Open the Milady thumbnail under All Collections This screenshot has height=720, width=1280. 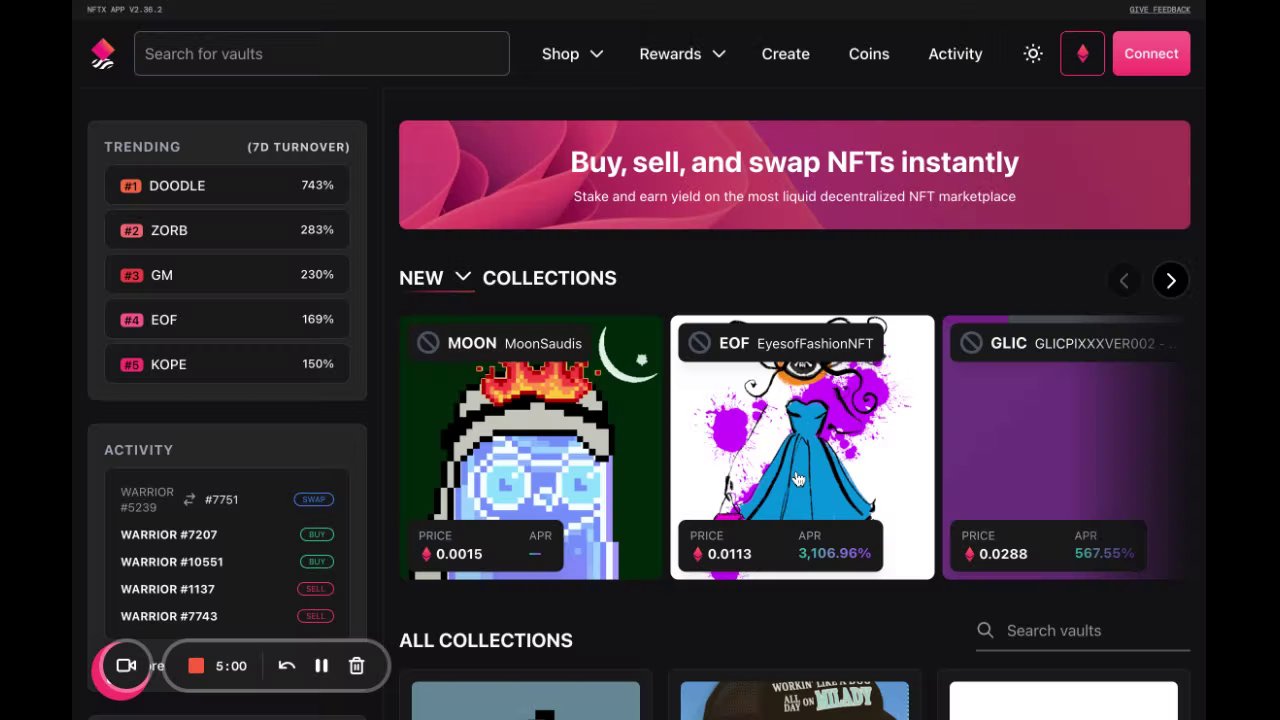click(795, 700)
